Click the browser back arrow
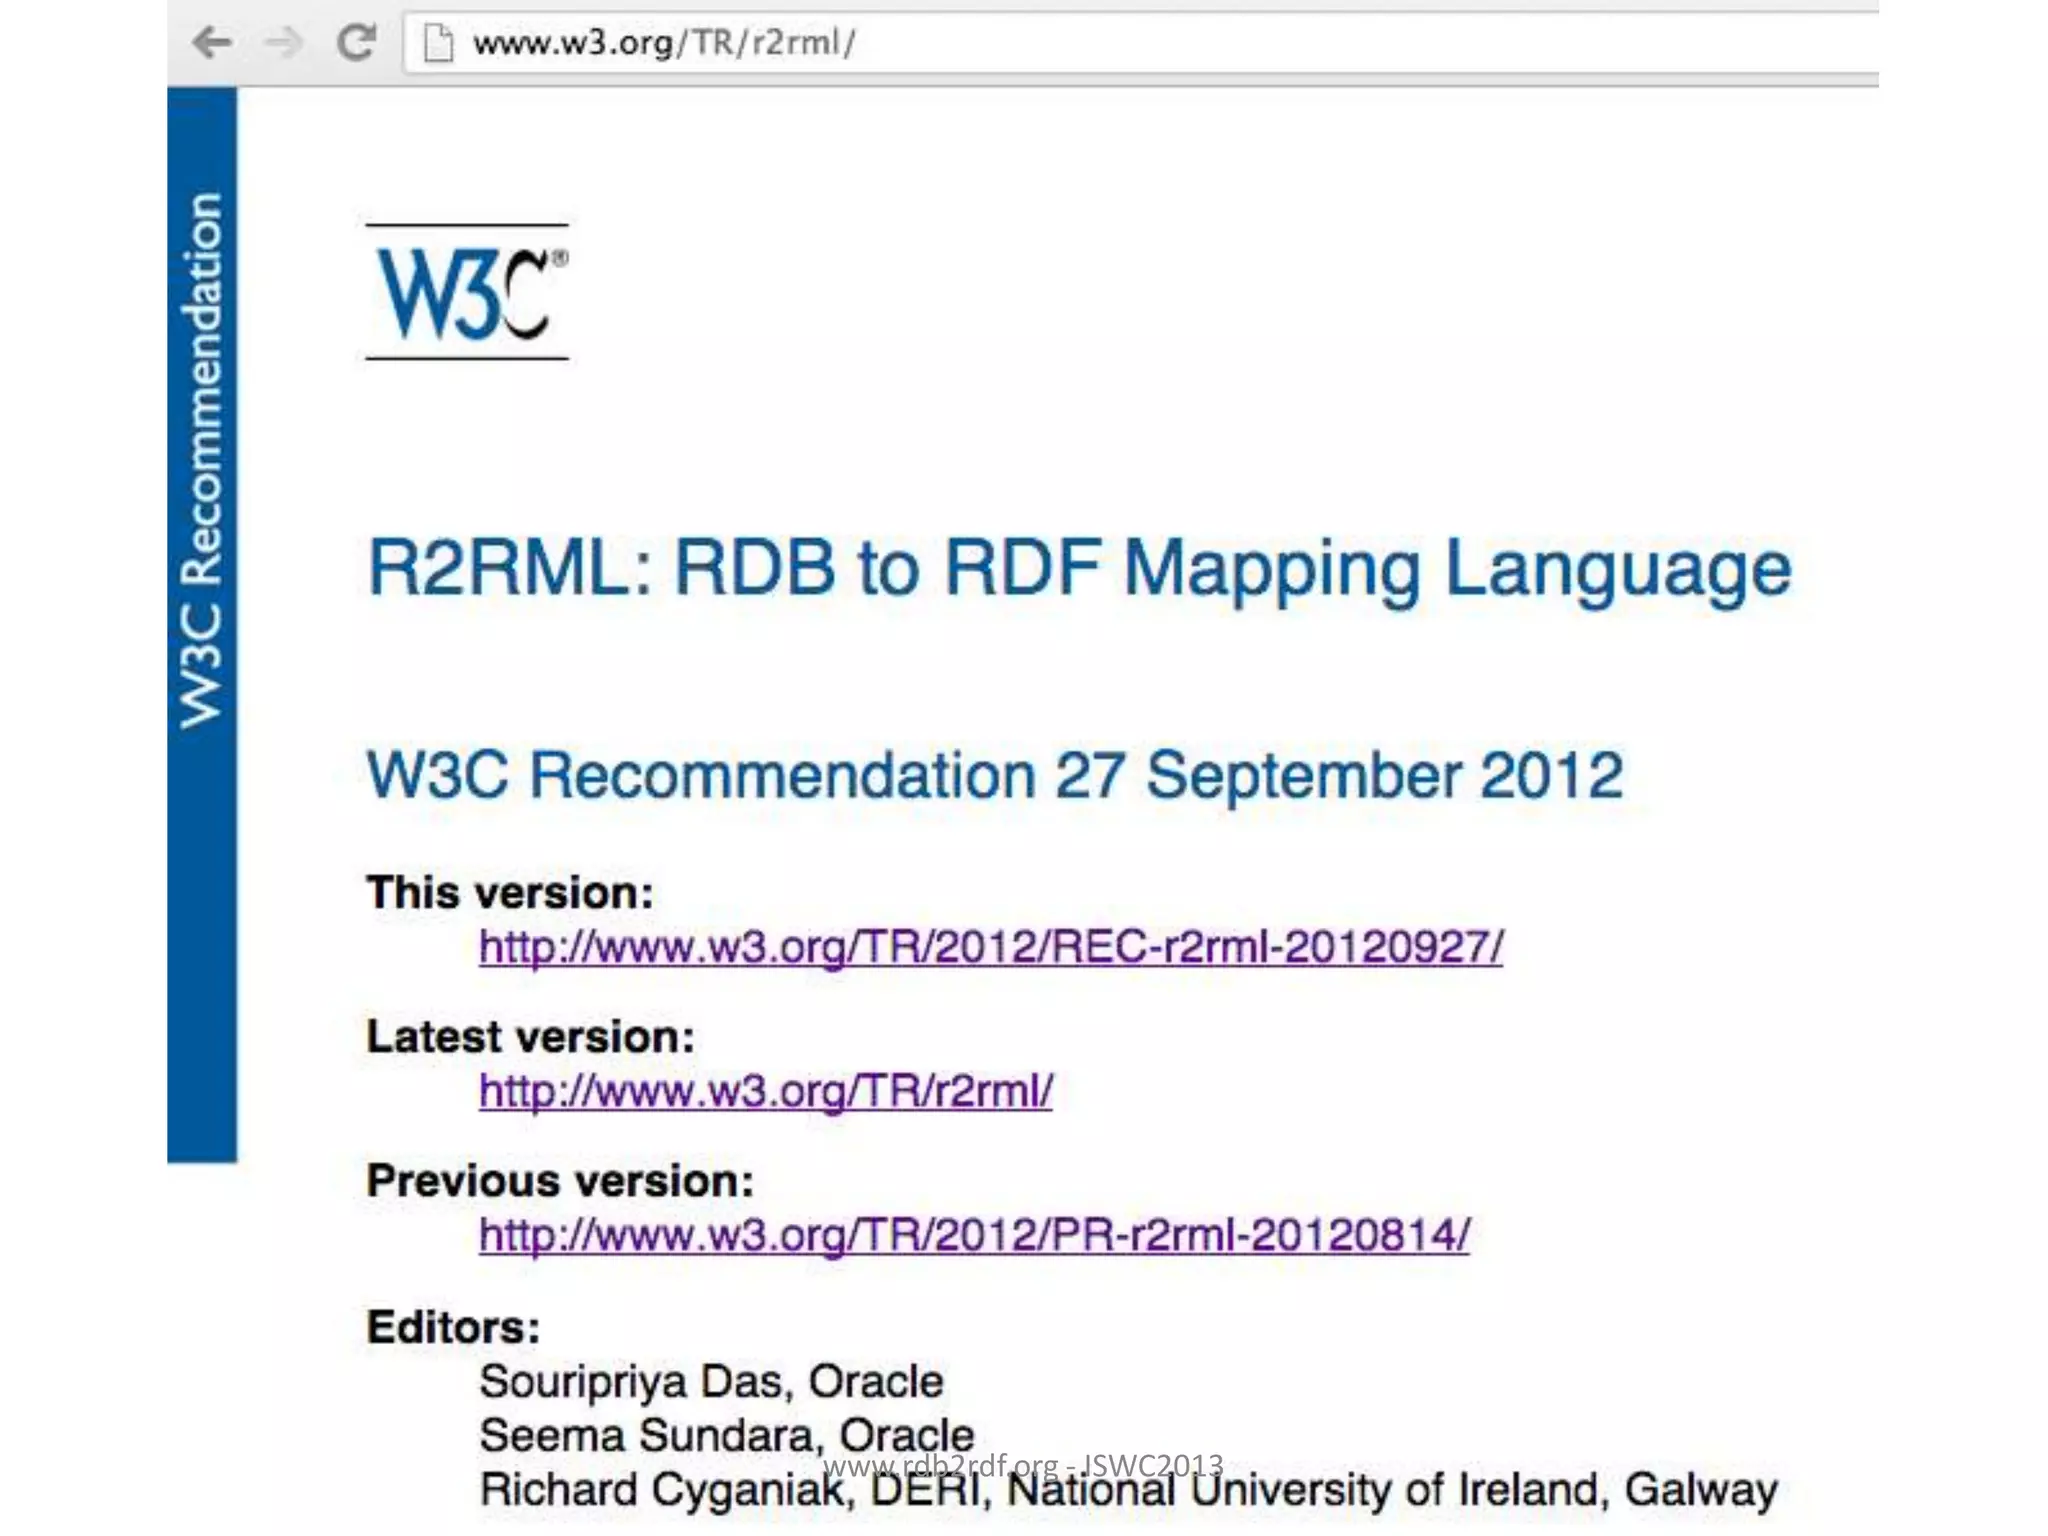This screenshot has height=1536, width=2048. click(212, 43)
